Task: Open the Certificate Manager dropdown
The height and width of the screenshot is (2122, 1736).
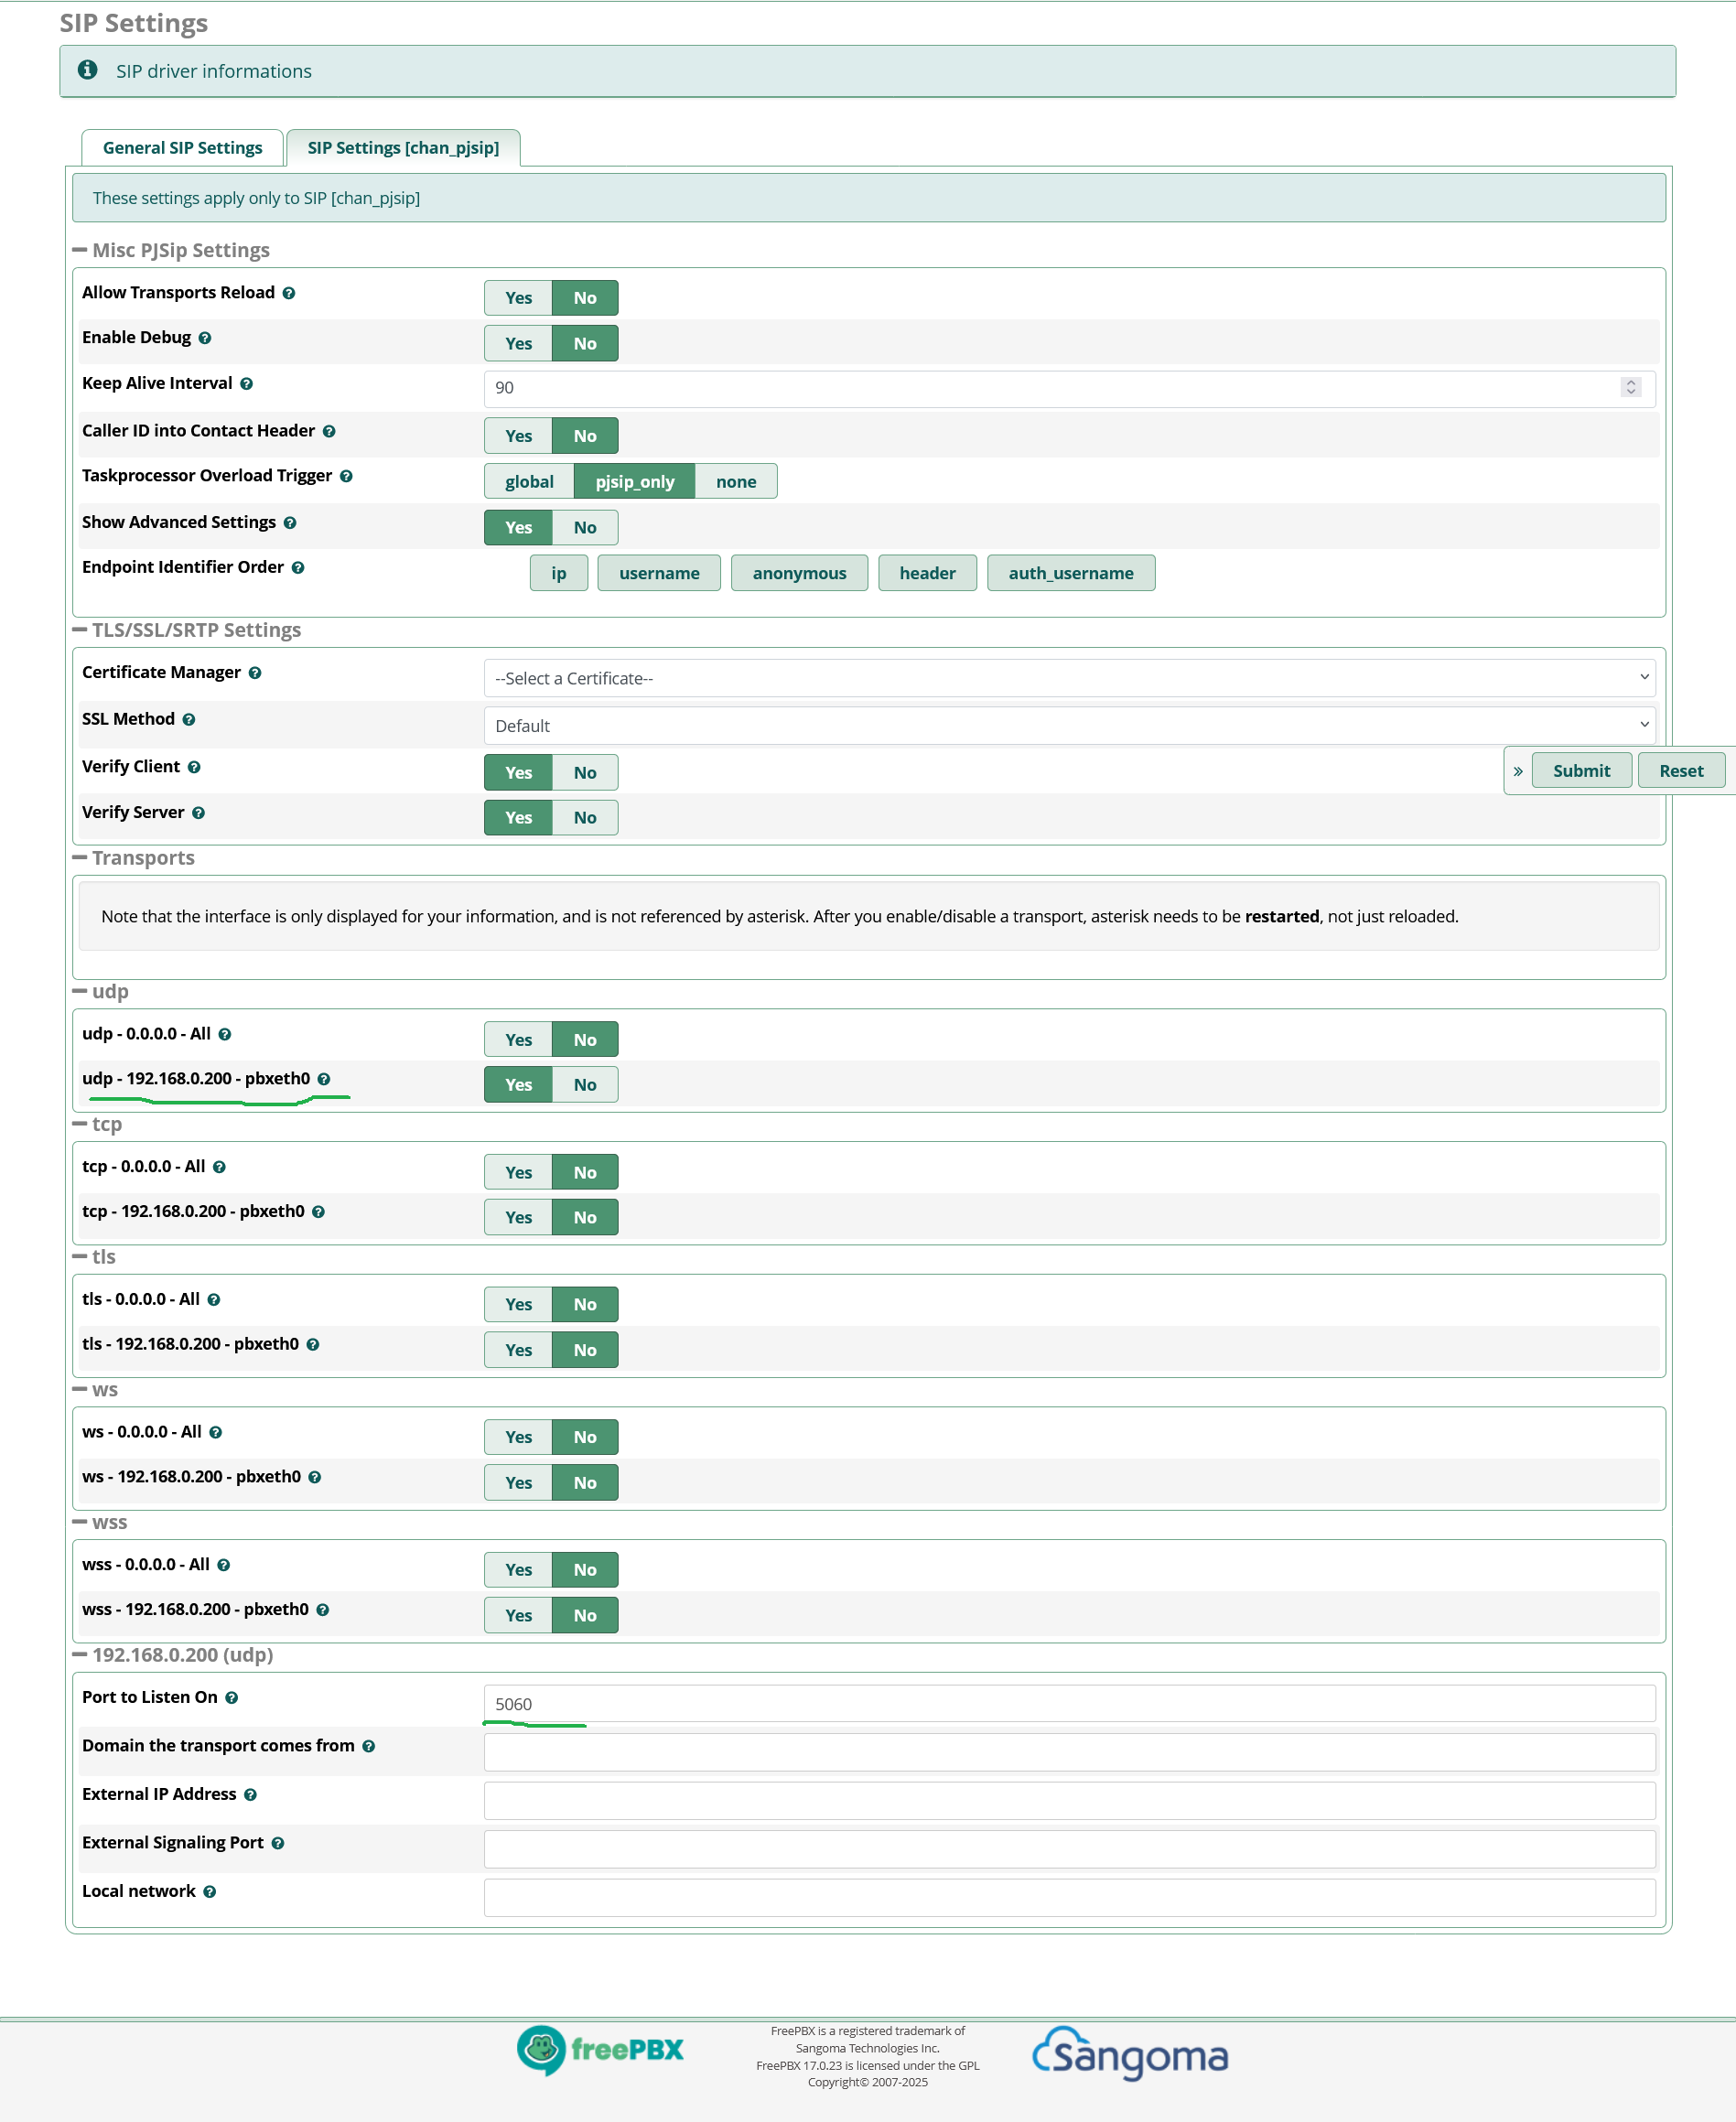Action: (x=1068, y=678)
